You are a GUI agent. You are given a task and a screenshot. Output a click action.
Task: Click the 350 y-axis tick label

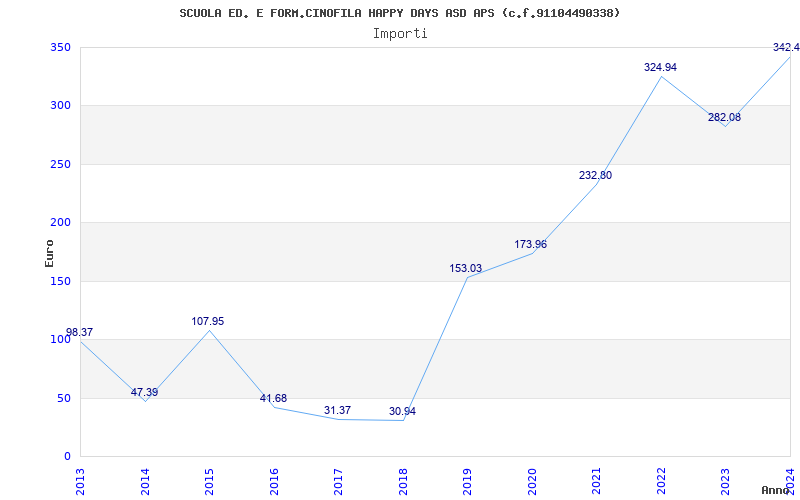coord(60,47)
